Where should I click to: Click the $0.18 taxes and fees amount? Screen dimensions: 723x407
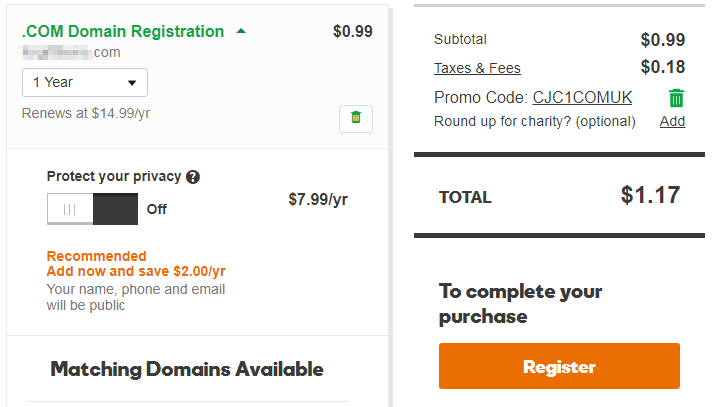[x=662, y=68]
